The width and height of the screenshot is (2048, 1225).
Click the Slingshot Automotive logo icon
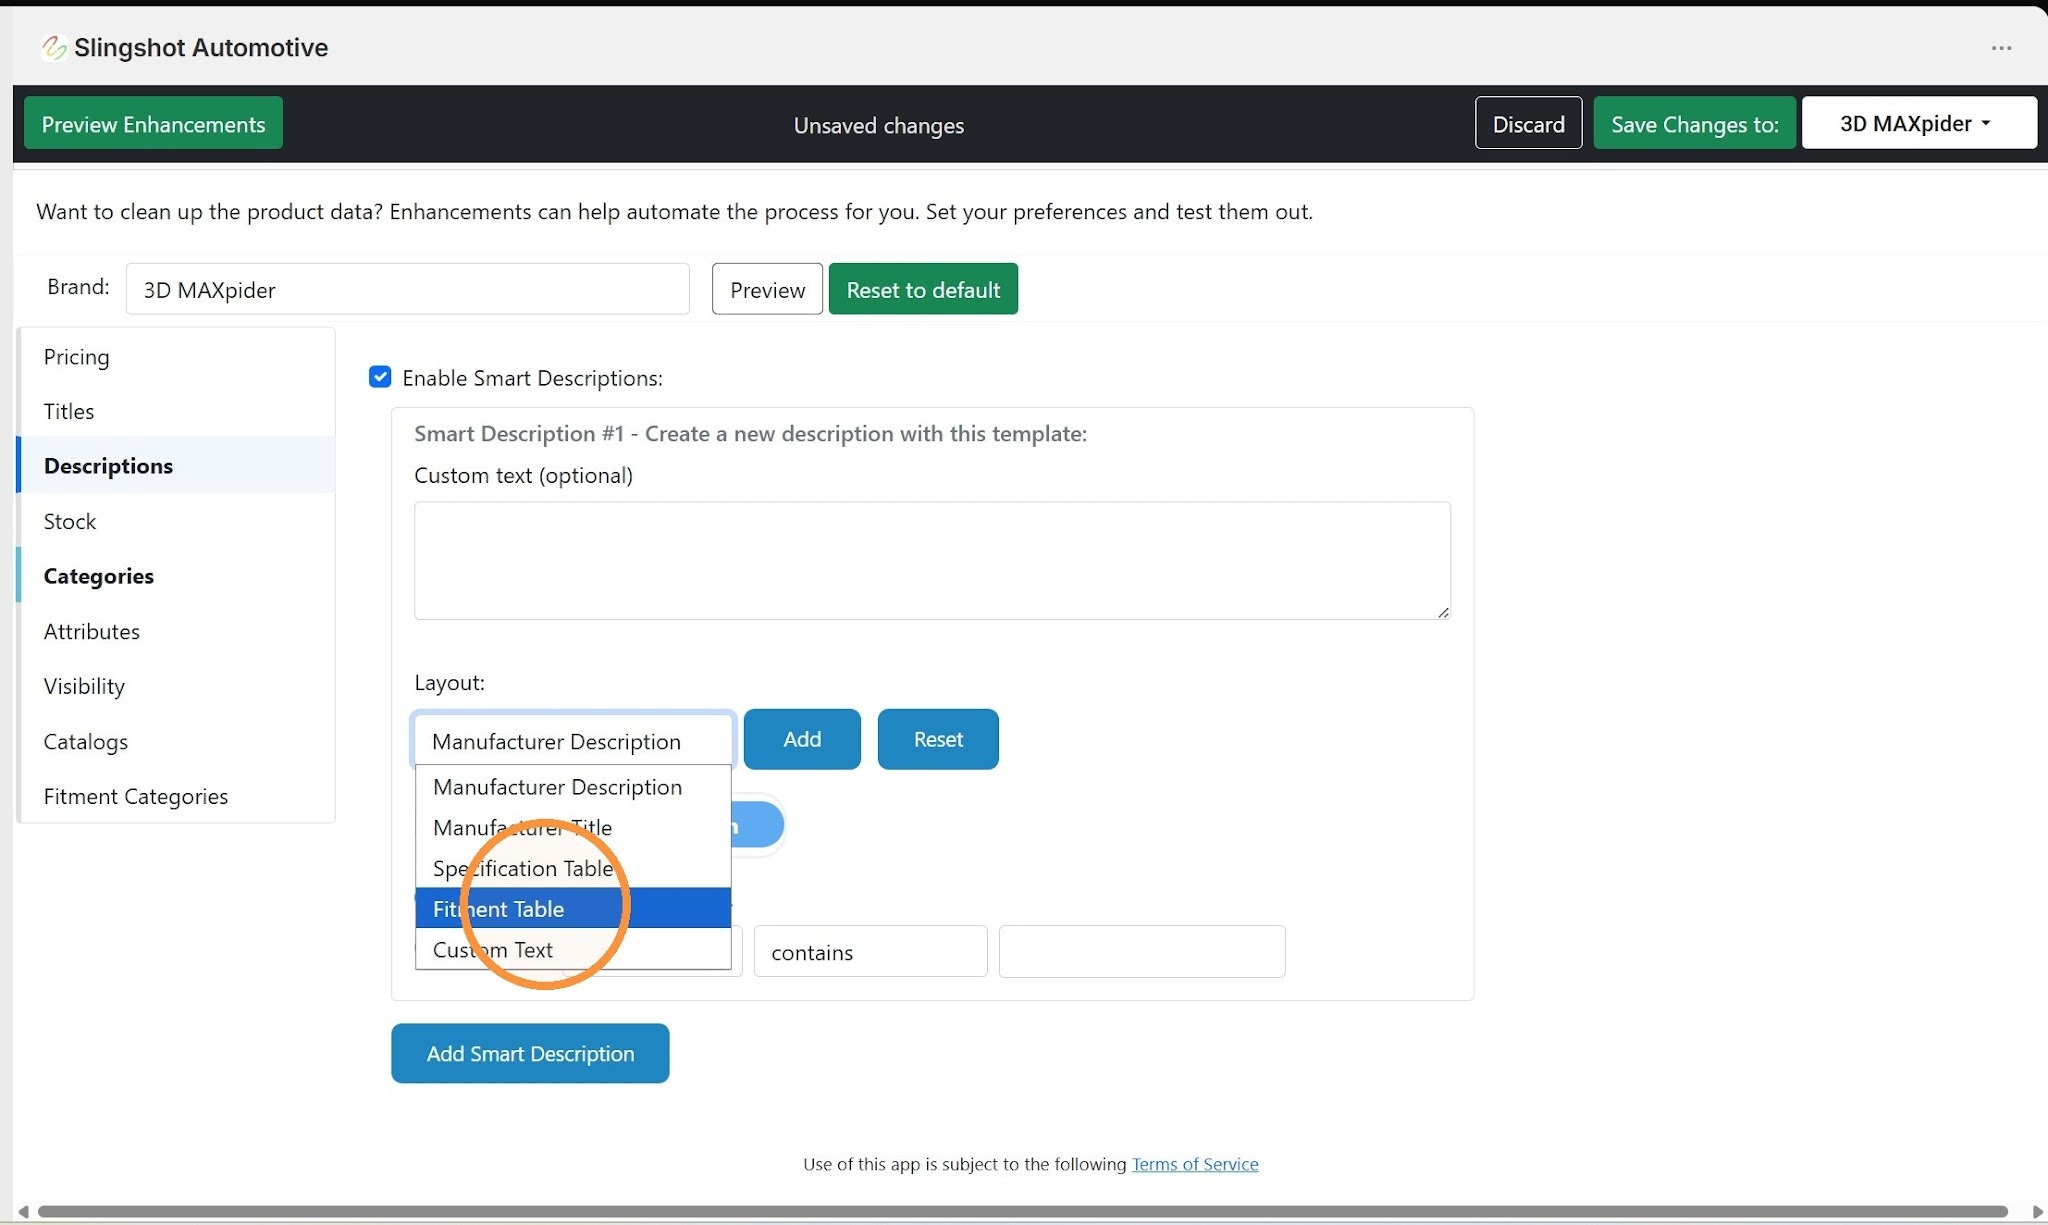coord(53,47)
